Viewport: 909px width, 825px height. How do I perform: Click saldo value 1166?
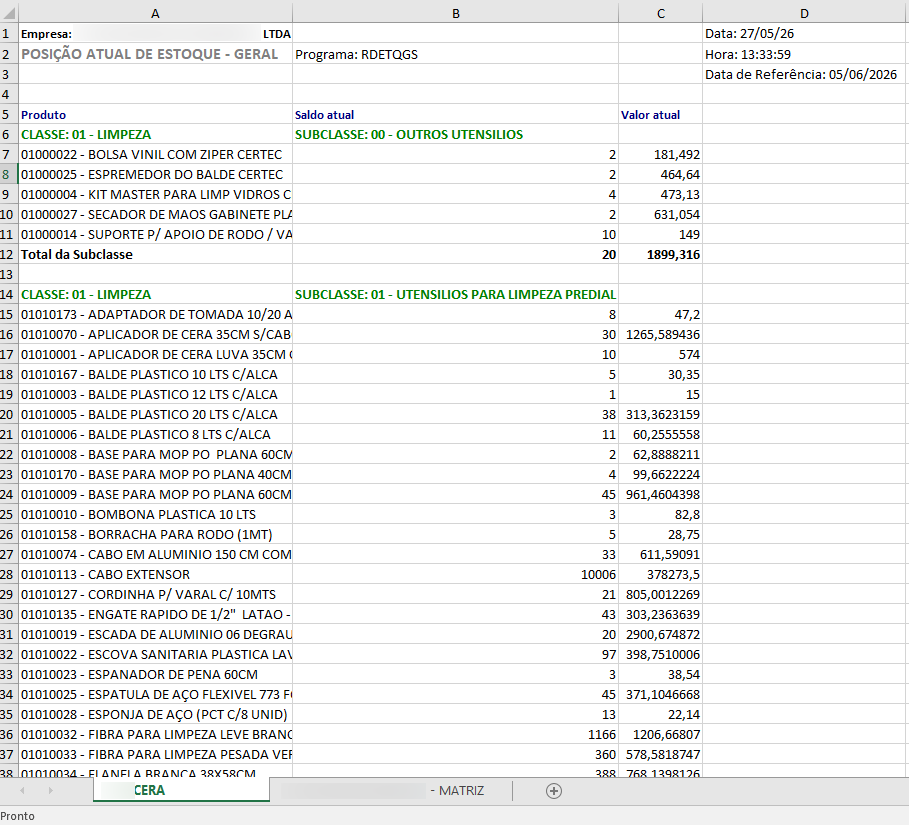click(x=455, y=735)
